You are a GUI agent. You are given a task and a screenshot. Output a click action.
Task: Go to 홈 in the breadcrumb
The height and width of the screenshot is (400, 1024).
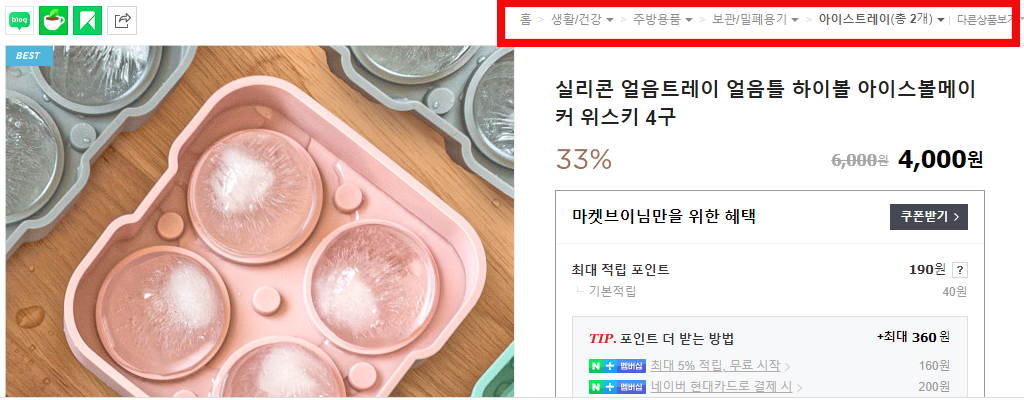526,20
